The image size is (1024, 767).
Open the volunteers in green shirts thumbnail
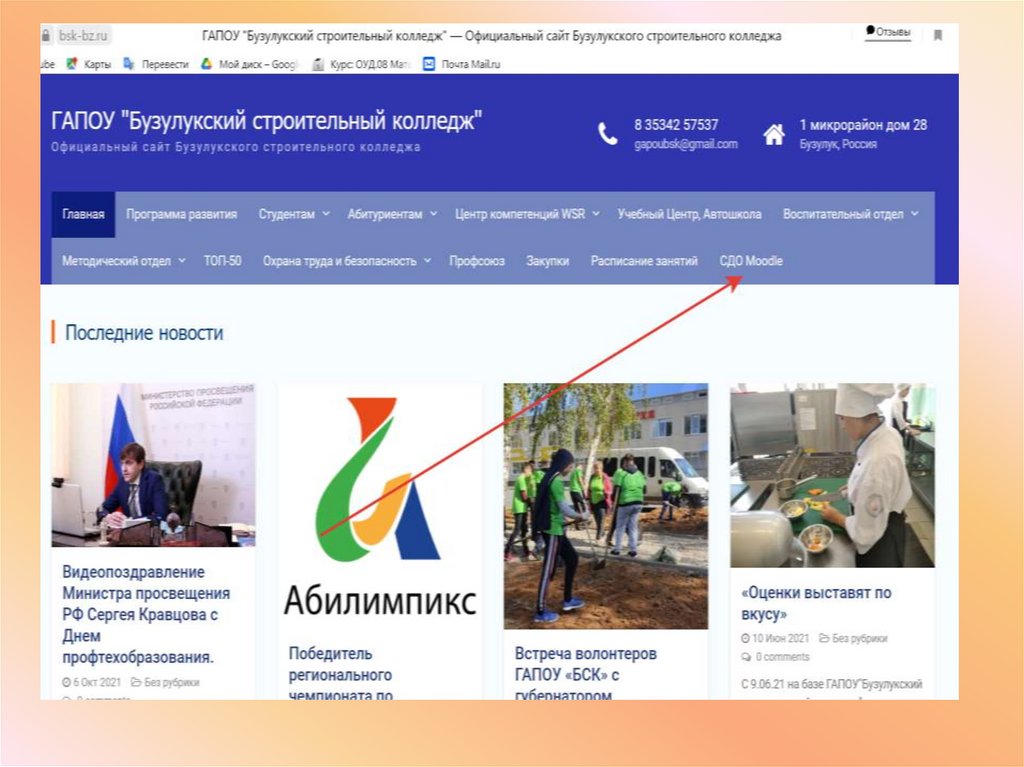point(606,506)
